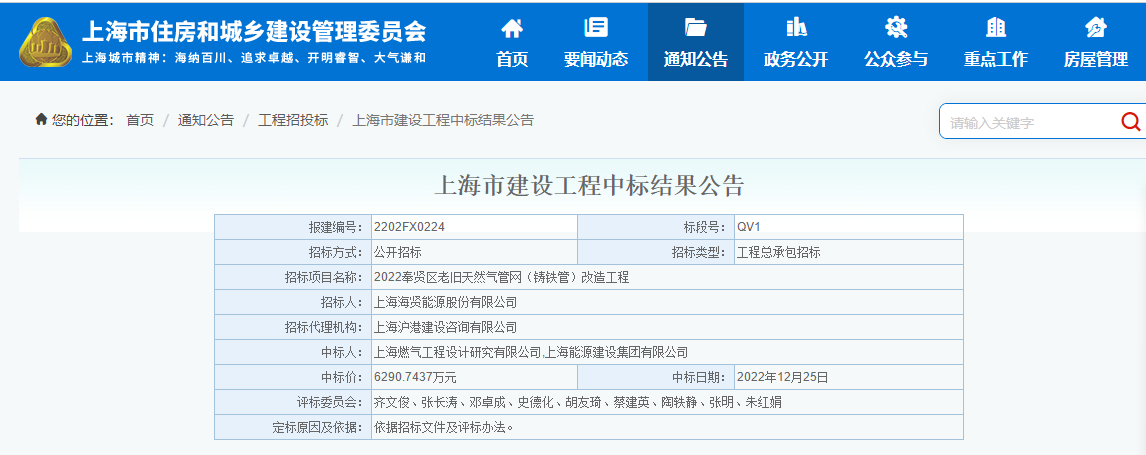Click the gold committee logo emblem
Viewport: 1146px width, 455px height.
tap(45, 42)
